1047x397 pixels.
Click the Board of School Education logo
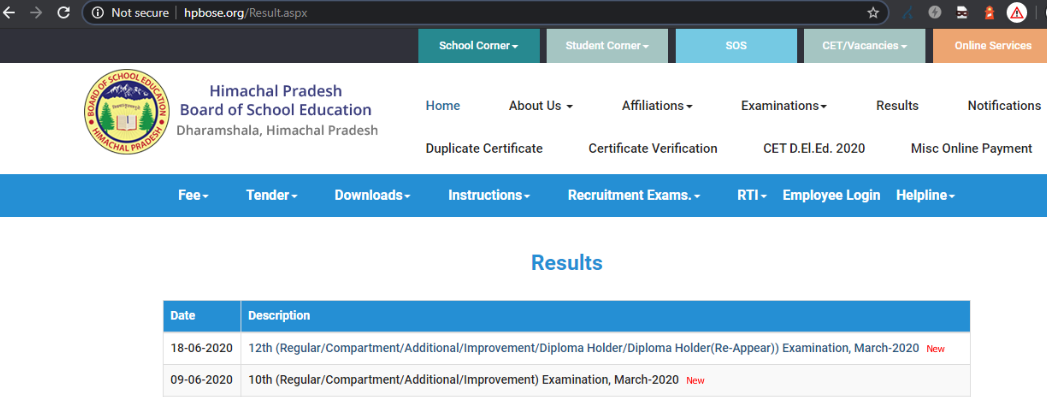pos(127,112)
